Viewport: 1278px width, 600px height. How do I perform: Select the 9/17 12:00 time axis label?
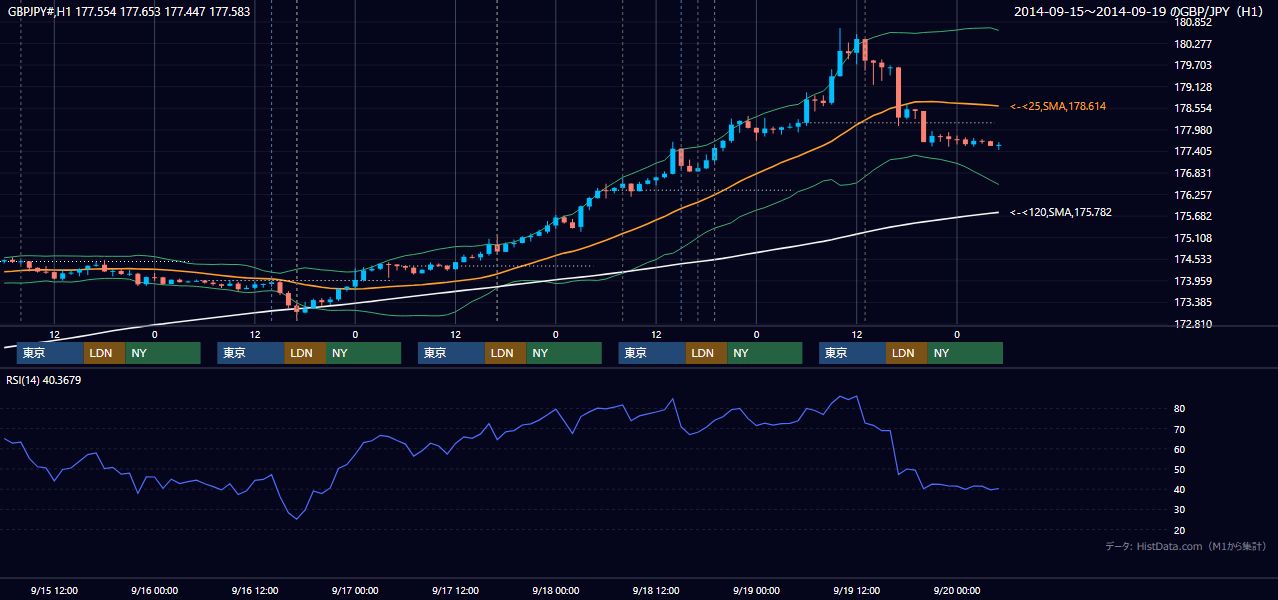point(455,590)
